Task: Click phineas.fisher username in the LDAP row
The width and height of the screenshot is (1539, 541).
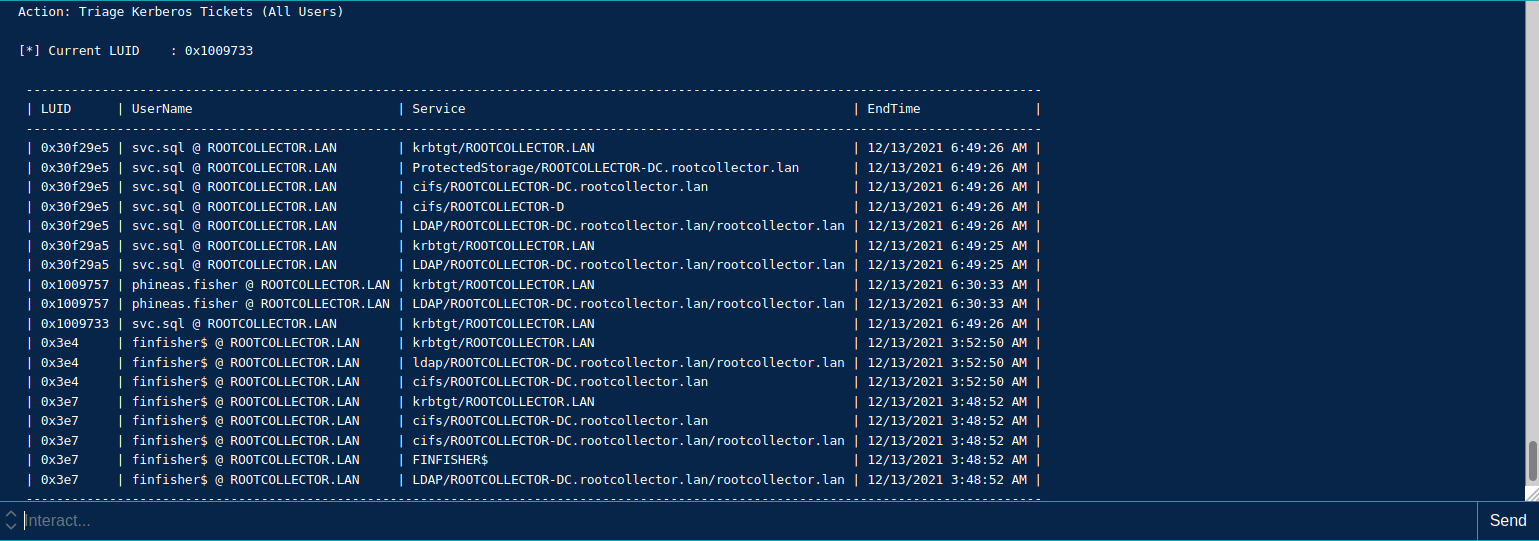Action: 261,304
